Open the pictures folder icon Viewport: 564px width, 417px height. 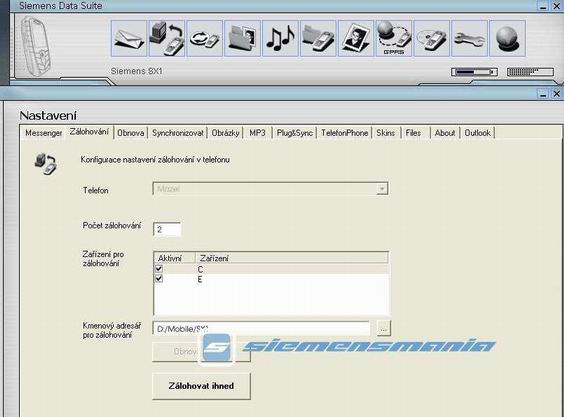[x=242, y=38]
